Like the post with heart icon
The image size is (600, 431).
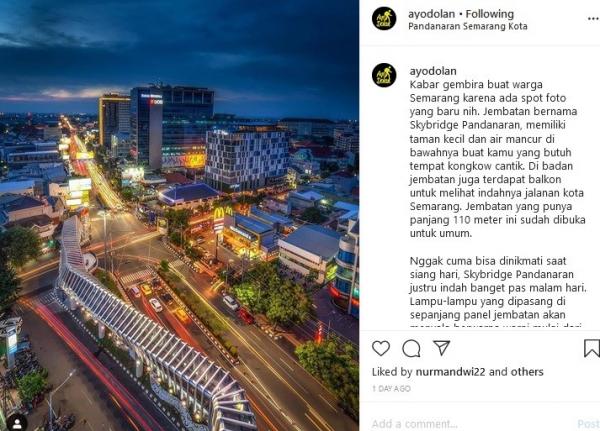(x=381, y=348)
